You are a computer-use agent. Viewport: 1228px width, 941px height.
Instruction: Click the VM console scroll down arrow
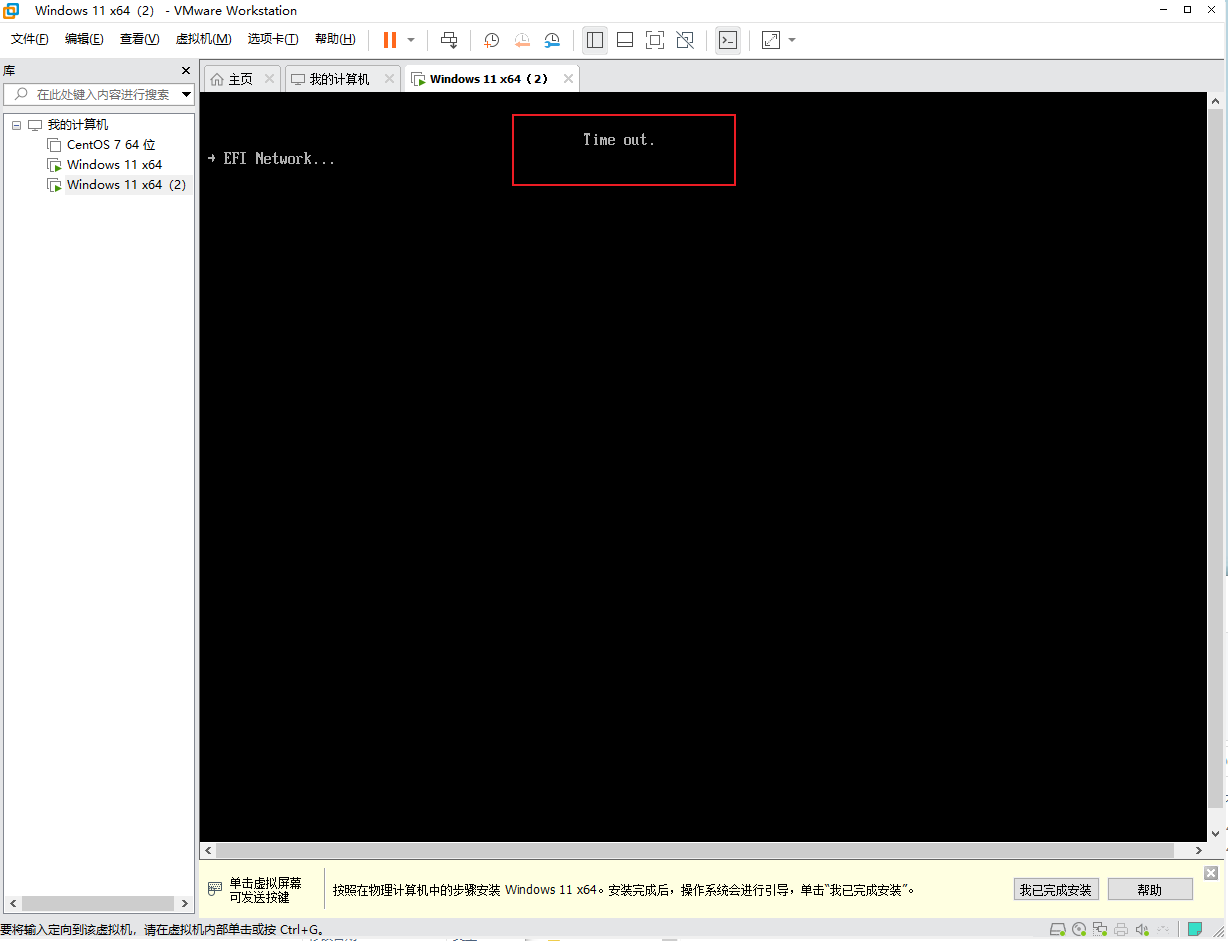click(x=1216, y=833)
